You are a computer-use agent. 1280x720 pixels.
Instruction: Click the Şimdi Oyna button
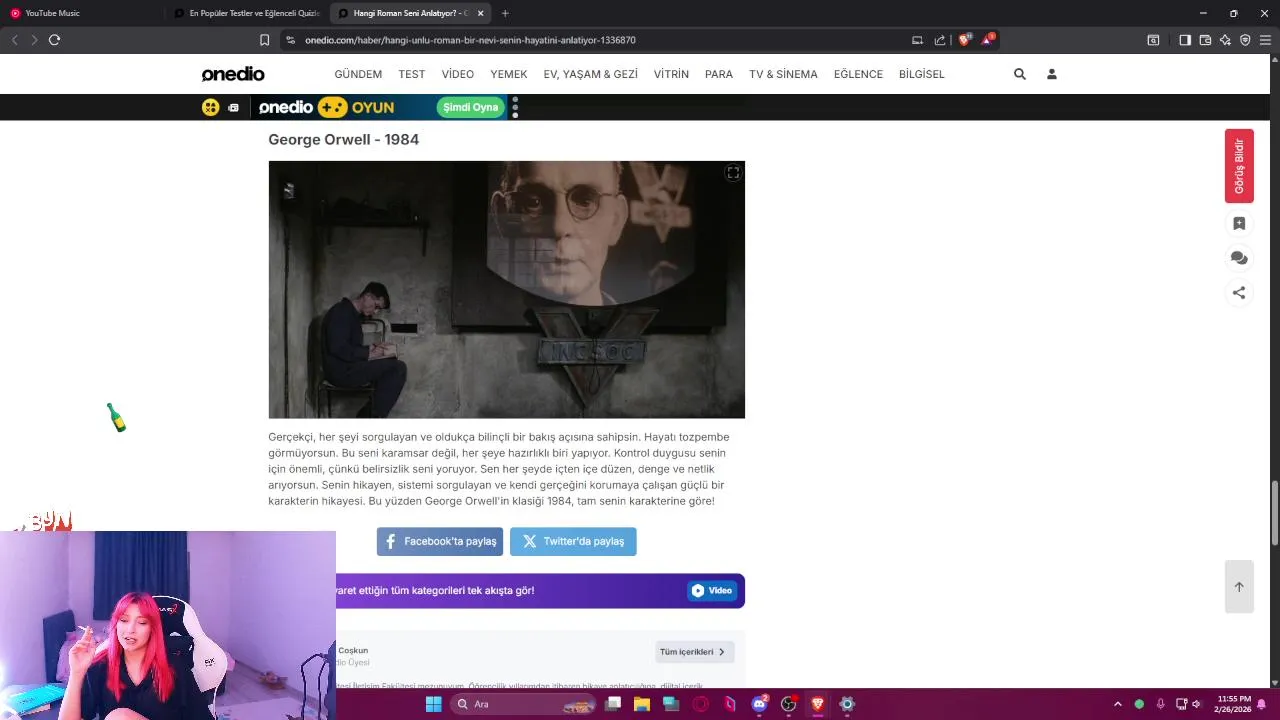pyautogui.click(x=470, y=107)
